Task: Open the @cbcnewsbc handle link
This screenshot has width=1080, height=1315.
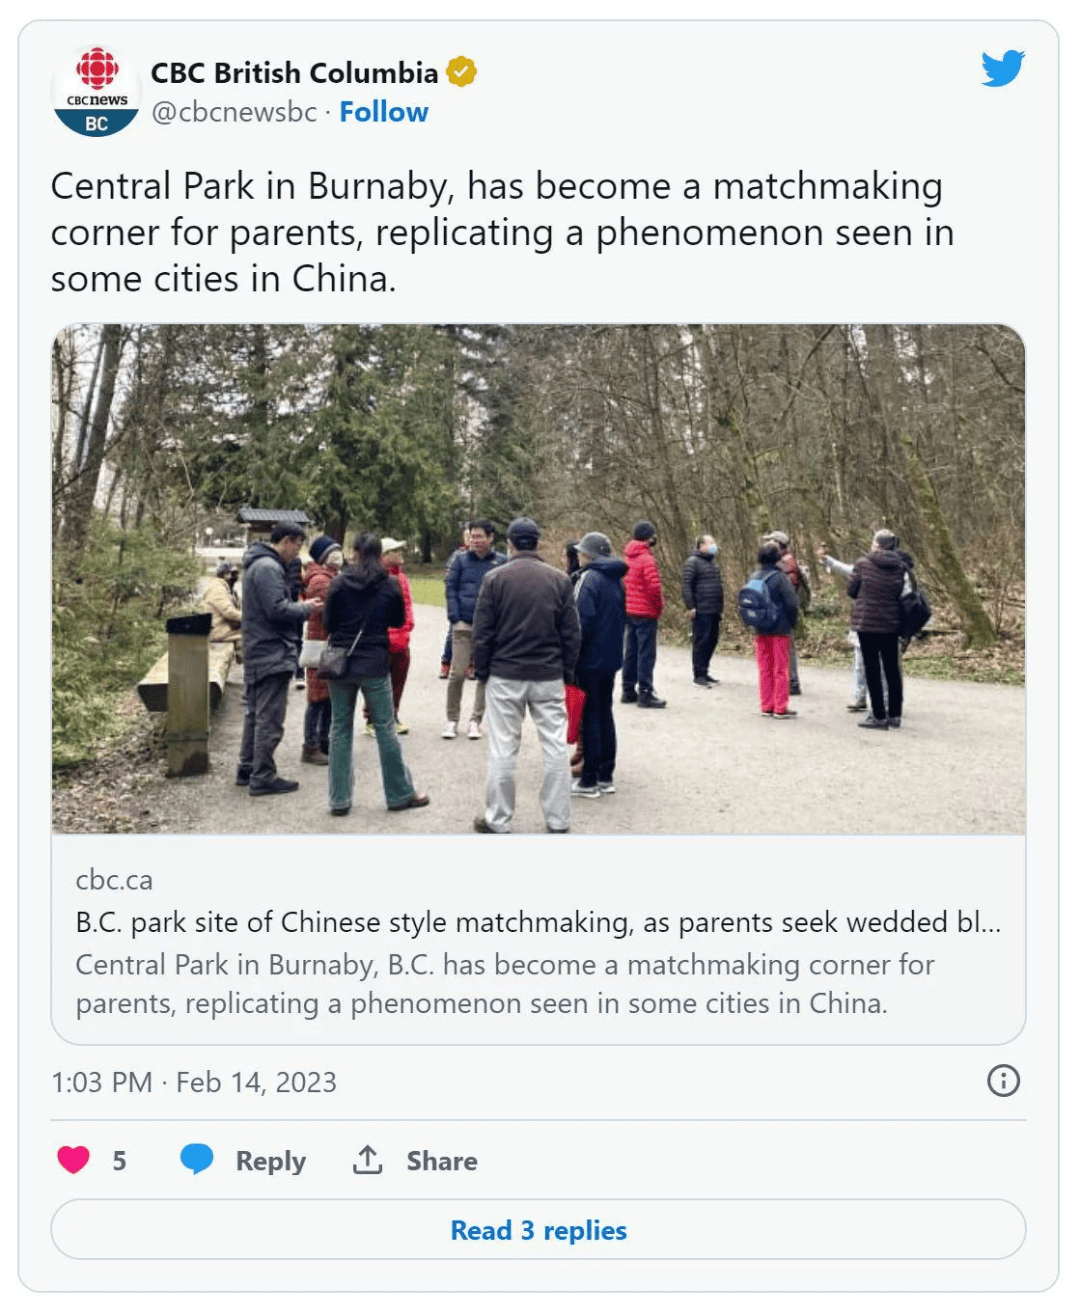Action: click(234, 112)
